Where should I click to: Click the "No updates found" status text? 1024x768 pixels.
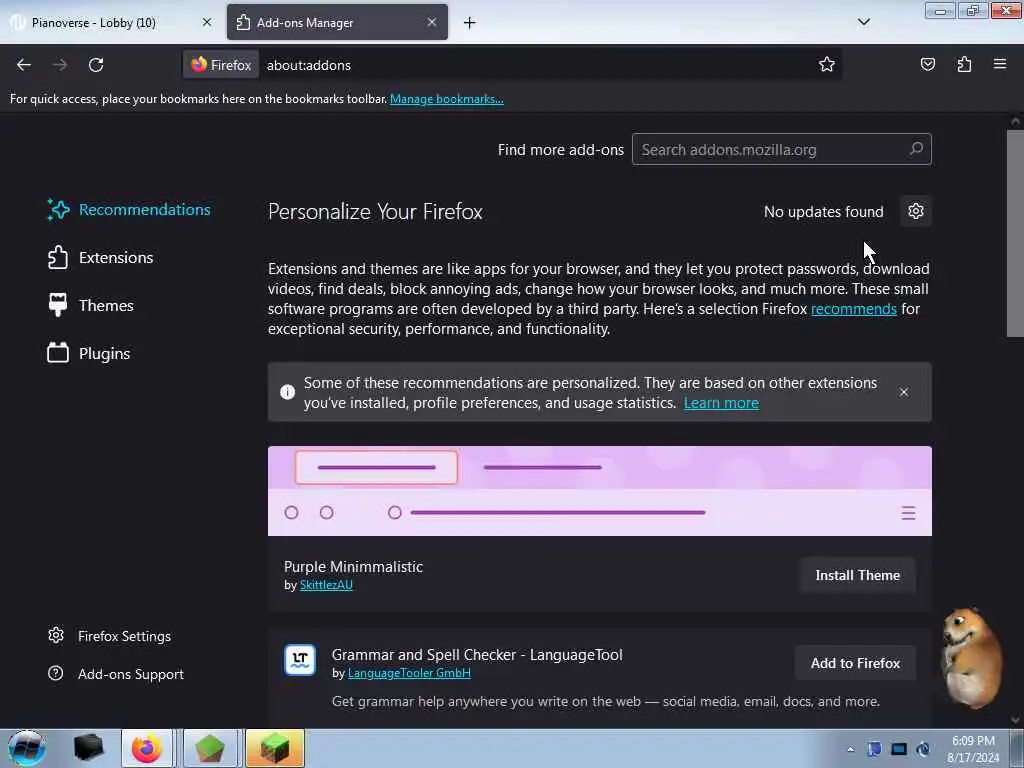[824, 212]
